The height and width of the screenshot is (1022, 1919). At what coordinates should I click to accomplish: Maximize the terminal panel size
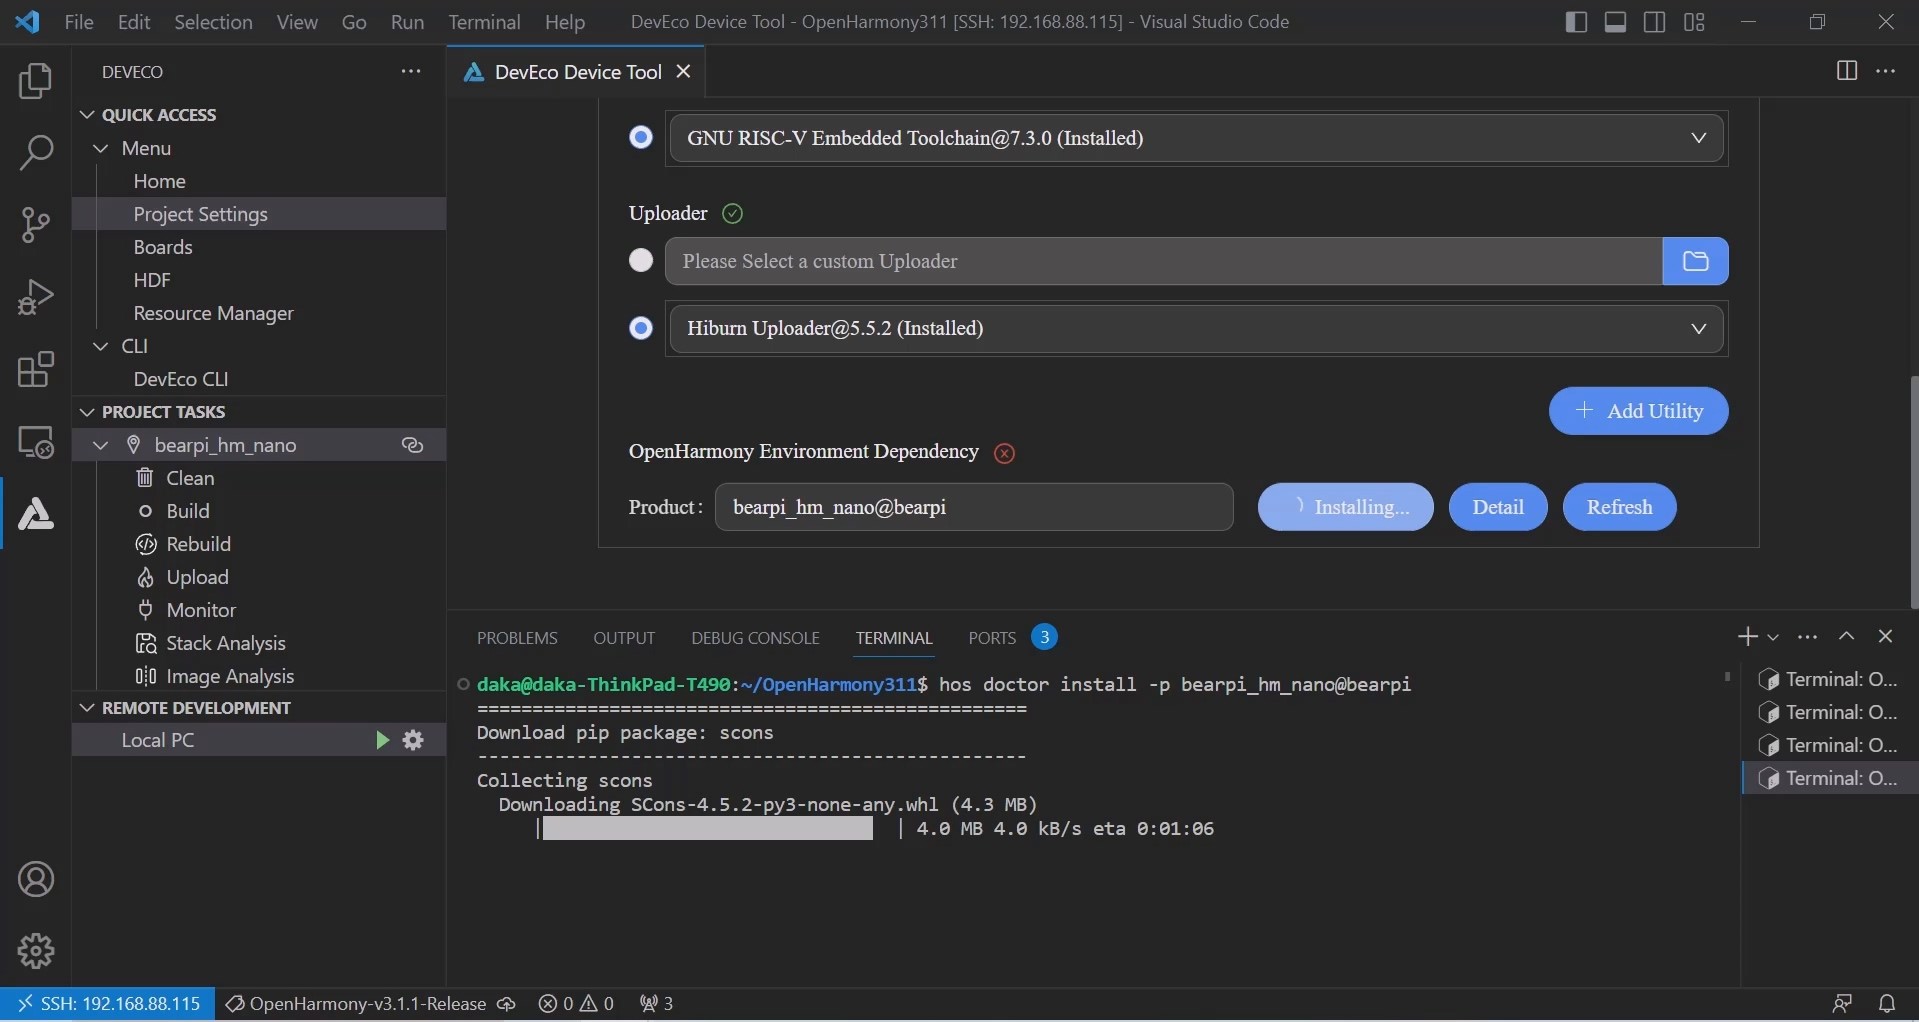(x=1846, y=637)
